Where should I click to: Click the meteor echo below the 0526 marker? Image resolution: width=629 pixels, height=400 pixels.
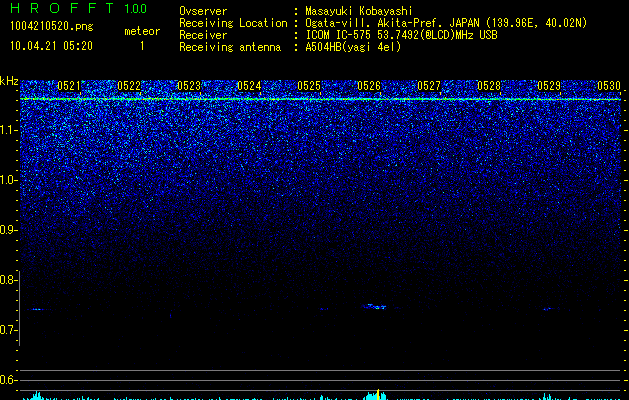click(375, 307)
